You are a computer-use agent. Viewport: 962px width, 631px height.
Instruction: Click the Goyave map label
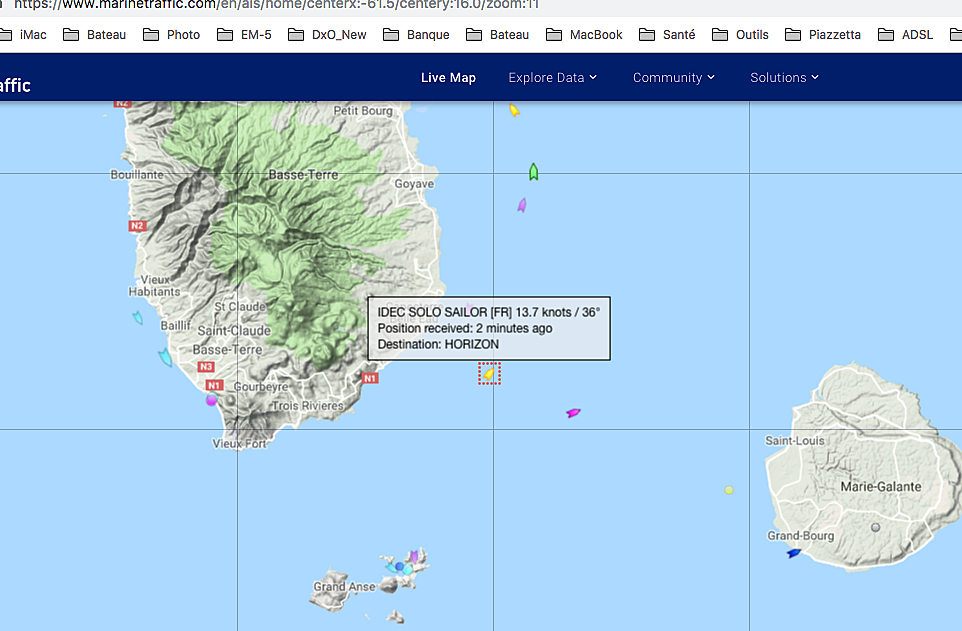[x=414, y=184]
